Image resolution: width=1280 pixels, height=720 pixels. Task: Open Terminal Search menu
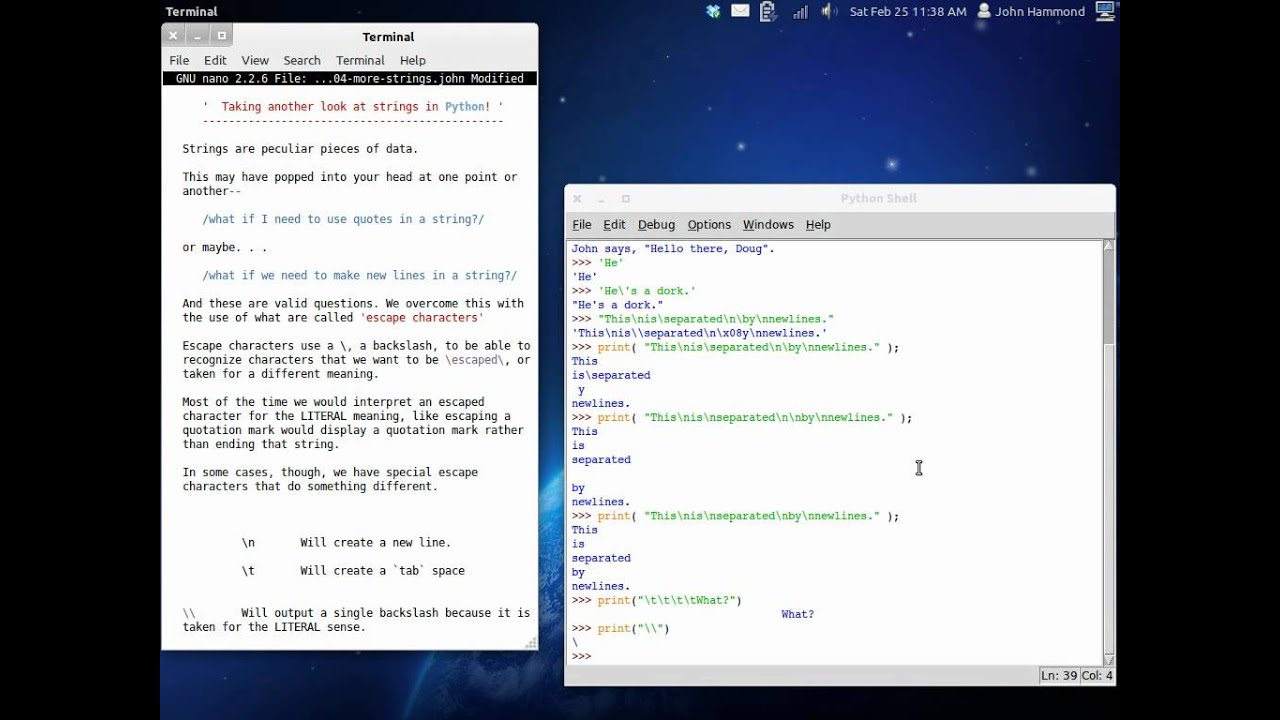tap(302, 60)
